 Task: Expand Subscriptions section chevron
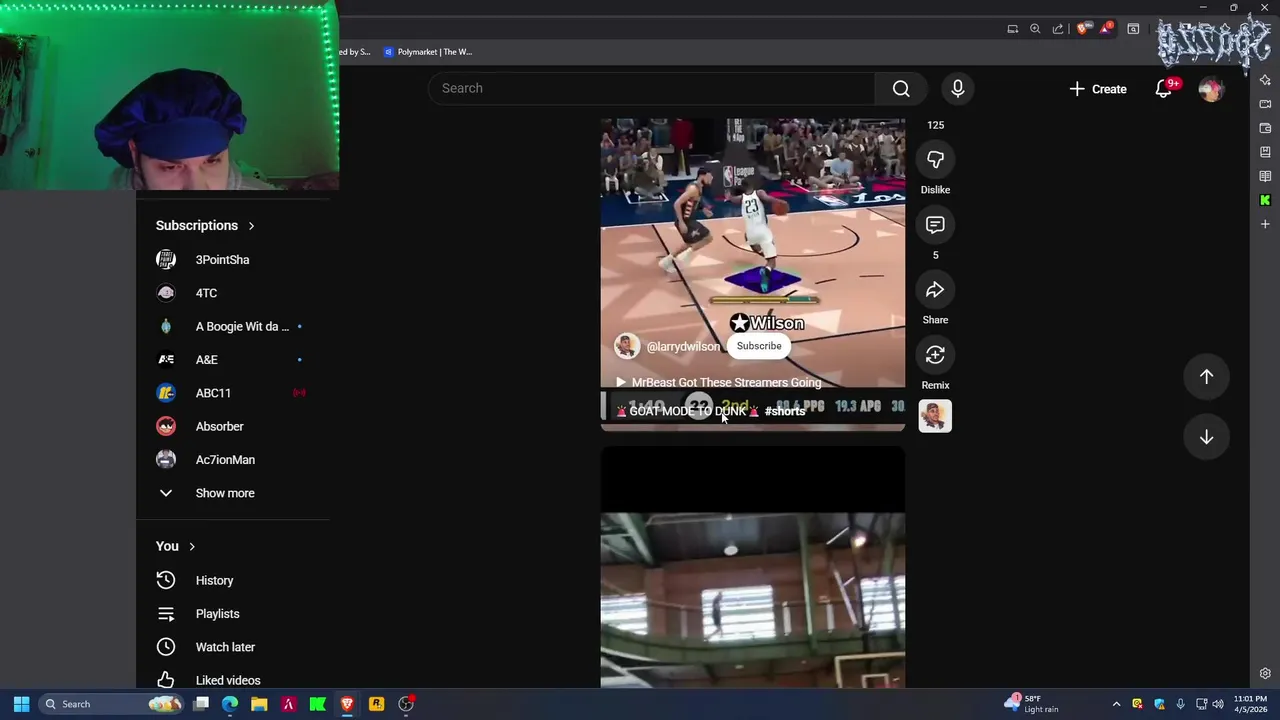tap(251, 226)
